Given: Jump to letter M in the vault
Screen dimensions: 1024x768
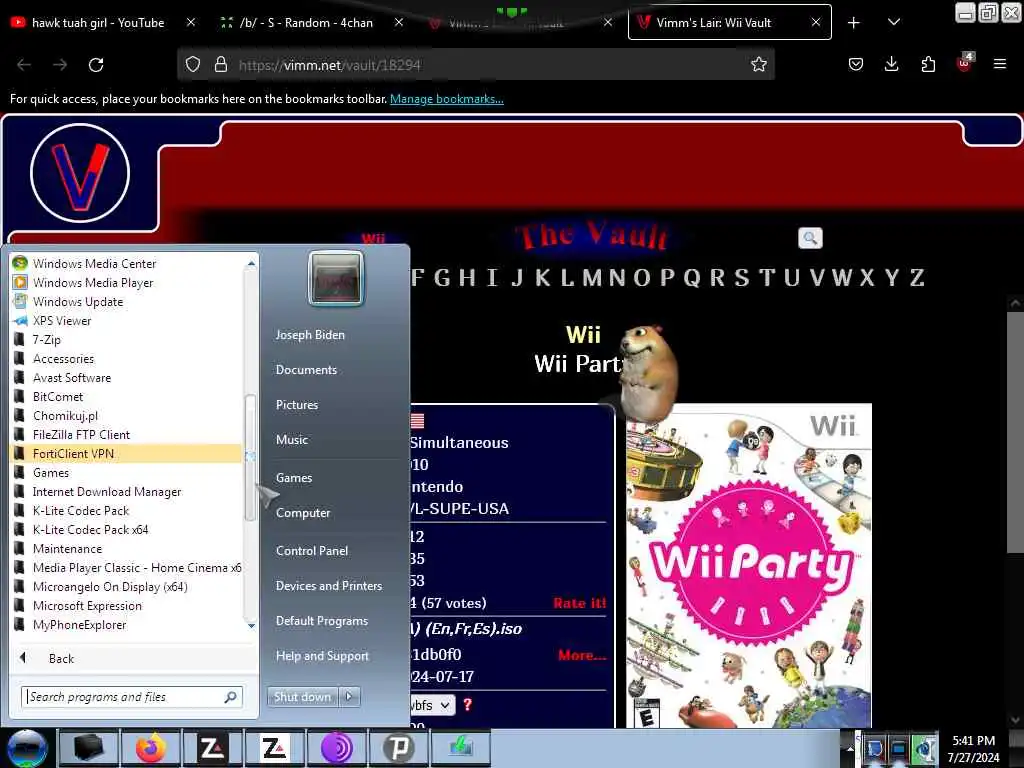Looking at the screenshot, I should point(592,278).
